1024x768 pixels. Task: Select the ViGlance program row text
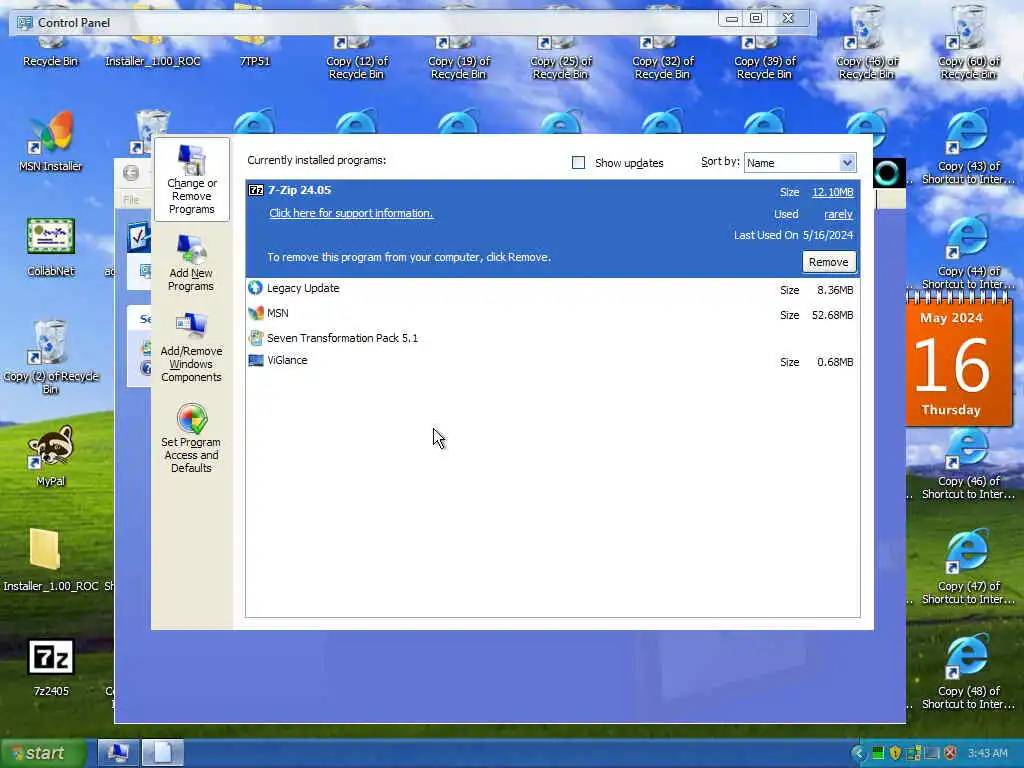pyautogui.click(x=287, y=360)
